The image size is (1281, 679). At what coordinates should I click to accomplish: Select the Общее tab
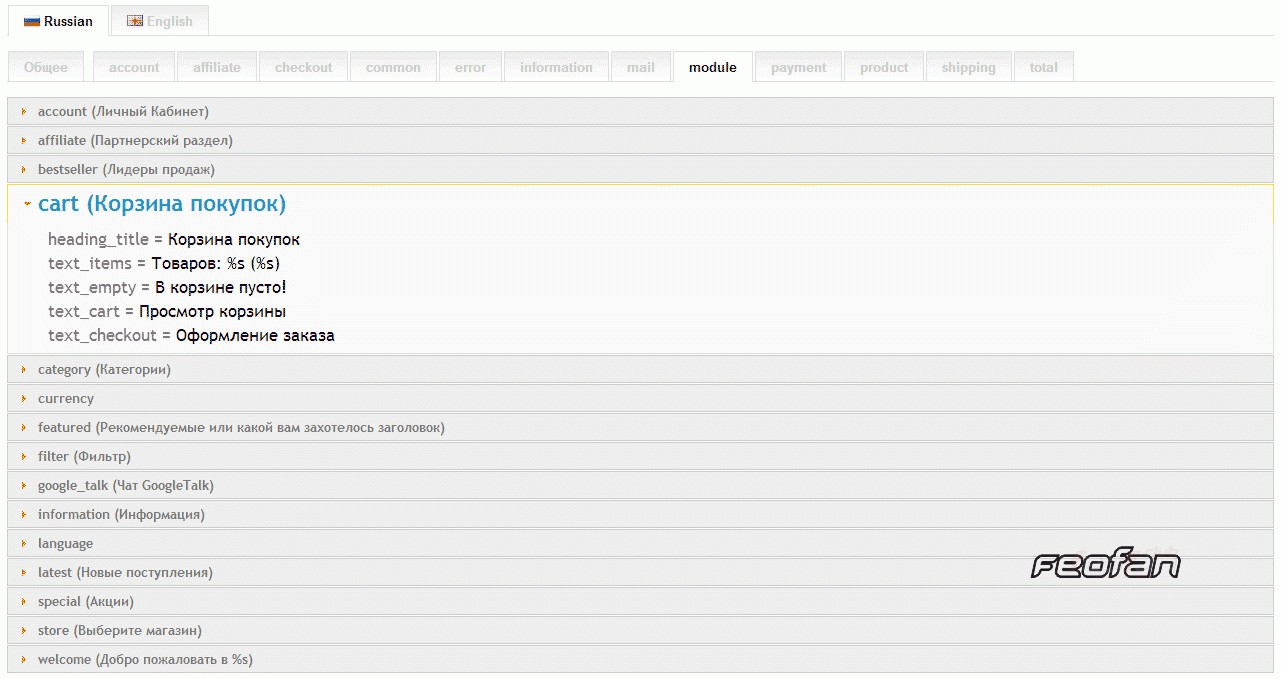coord(46,67)
